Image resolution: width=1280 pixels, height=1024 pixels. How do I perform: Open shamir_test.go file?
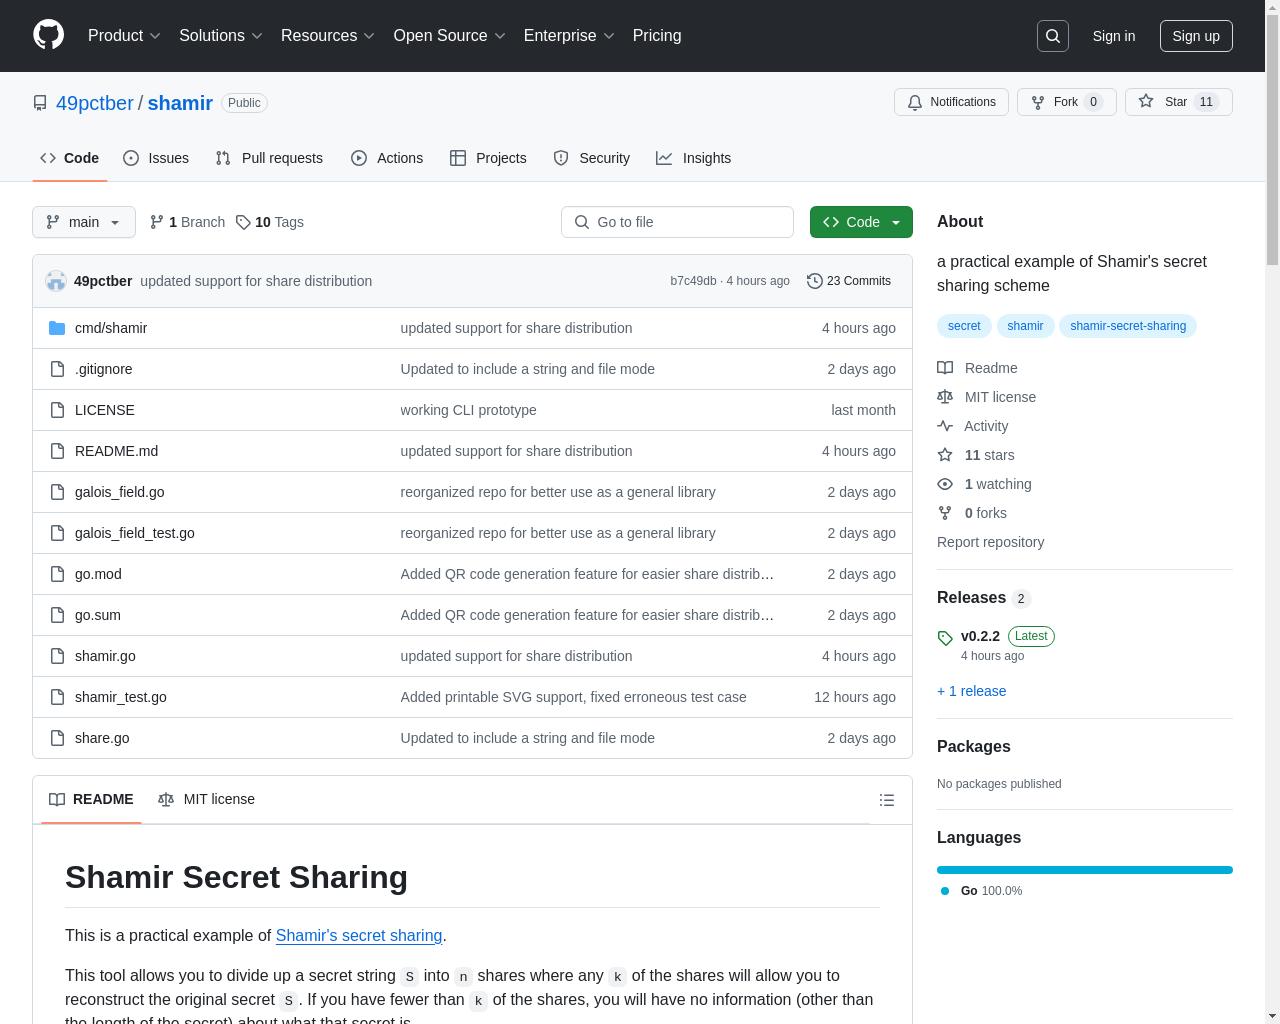point(121,697)
